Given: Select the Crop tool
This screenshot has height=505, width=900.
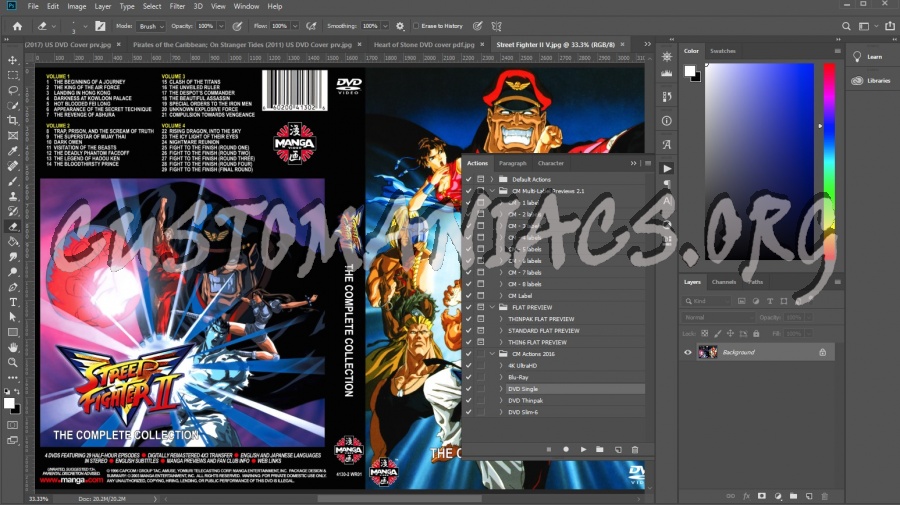Looking at the screenshot, I should (13, 121).
